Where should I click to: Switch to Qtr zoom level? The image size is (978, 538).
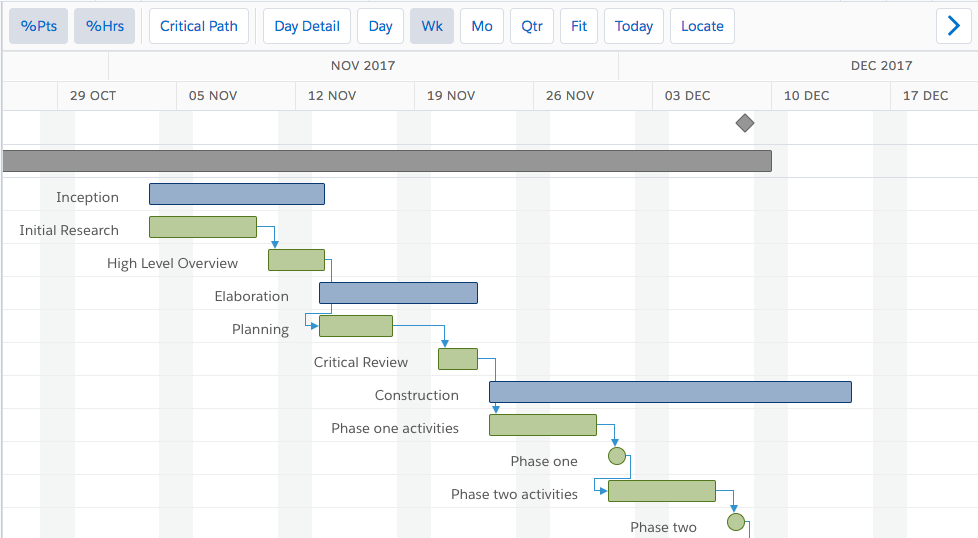(x=532, y=26)
